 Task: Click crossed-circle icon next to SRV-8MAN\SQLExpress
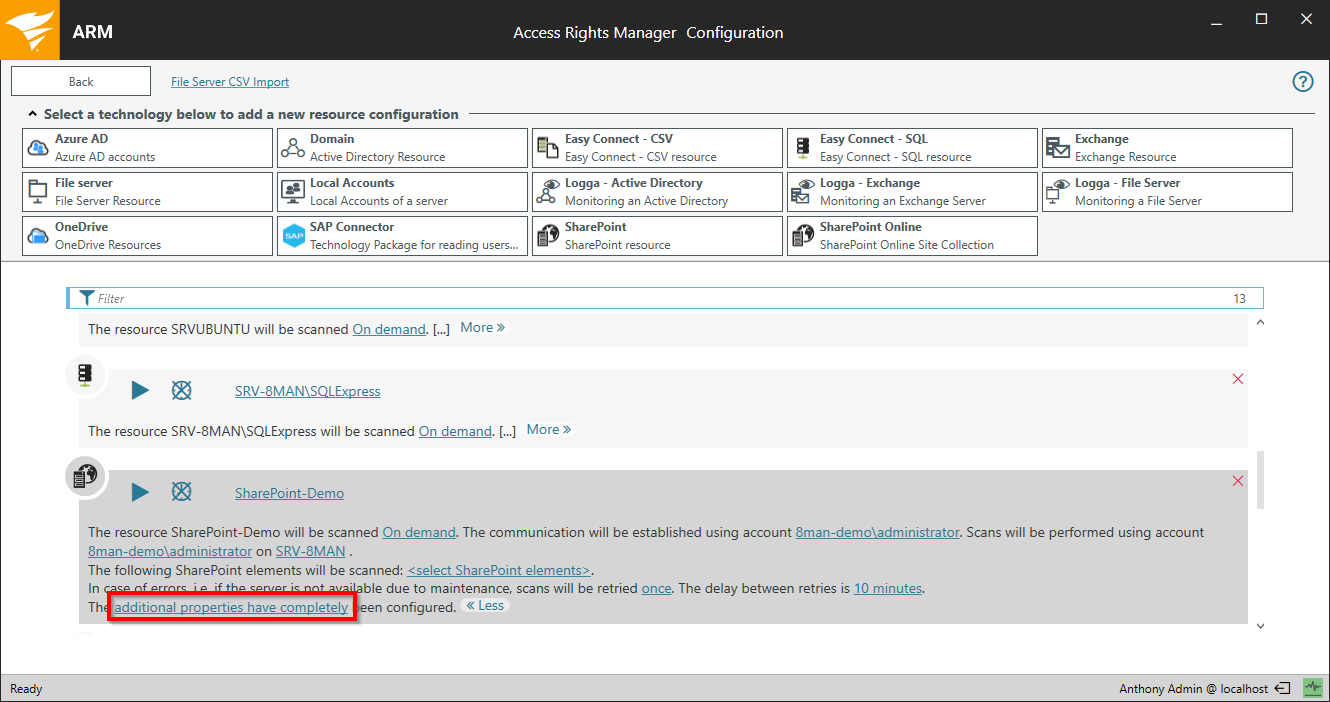(x=181, y=390)
